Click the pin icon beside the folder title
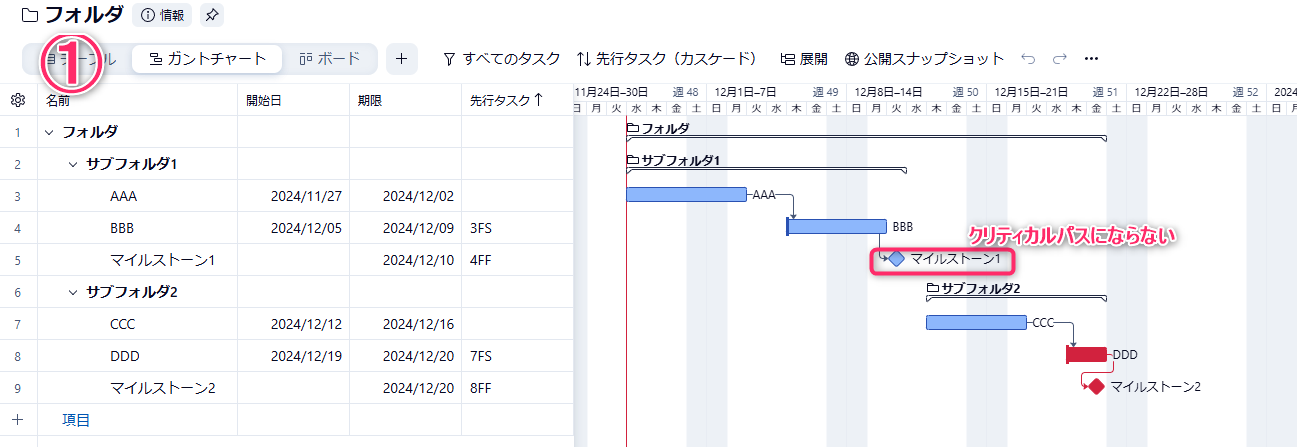 [212, 15]
